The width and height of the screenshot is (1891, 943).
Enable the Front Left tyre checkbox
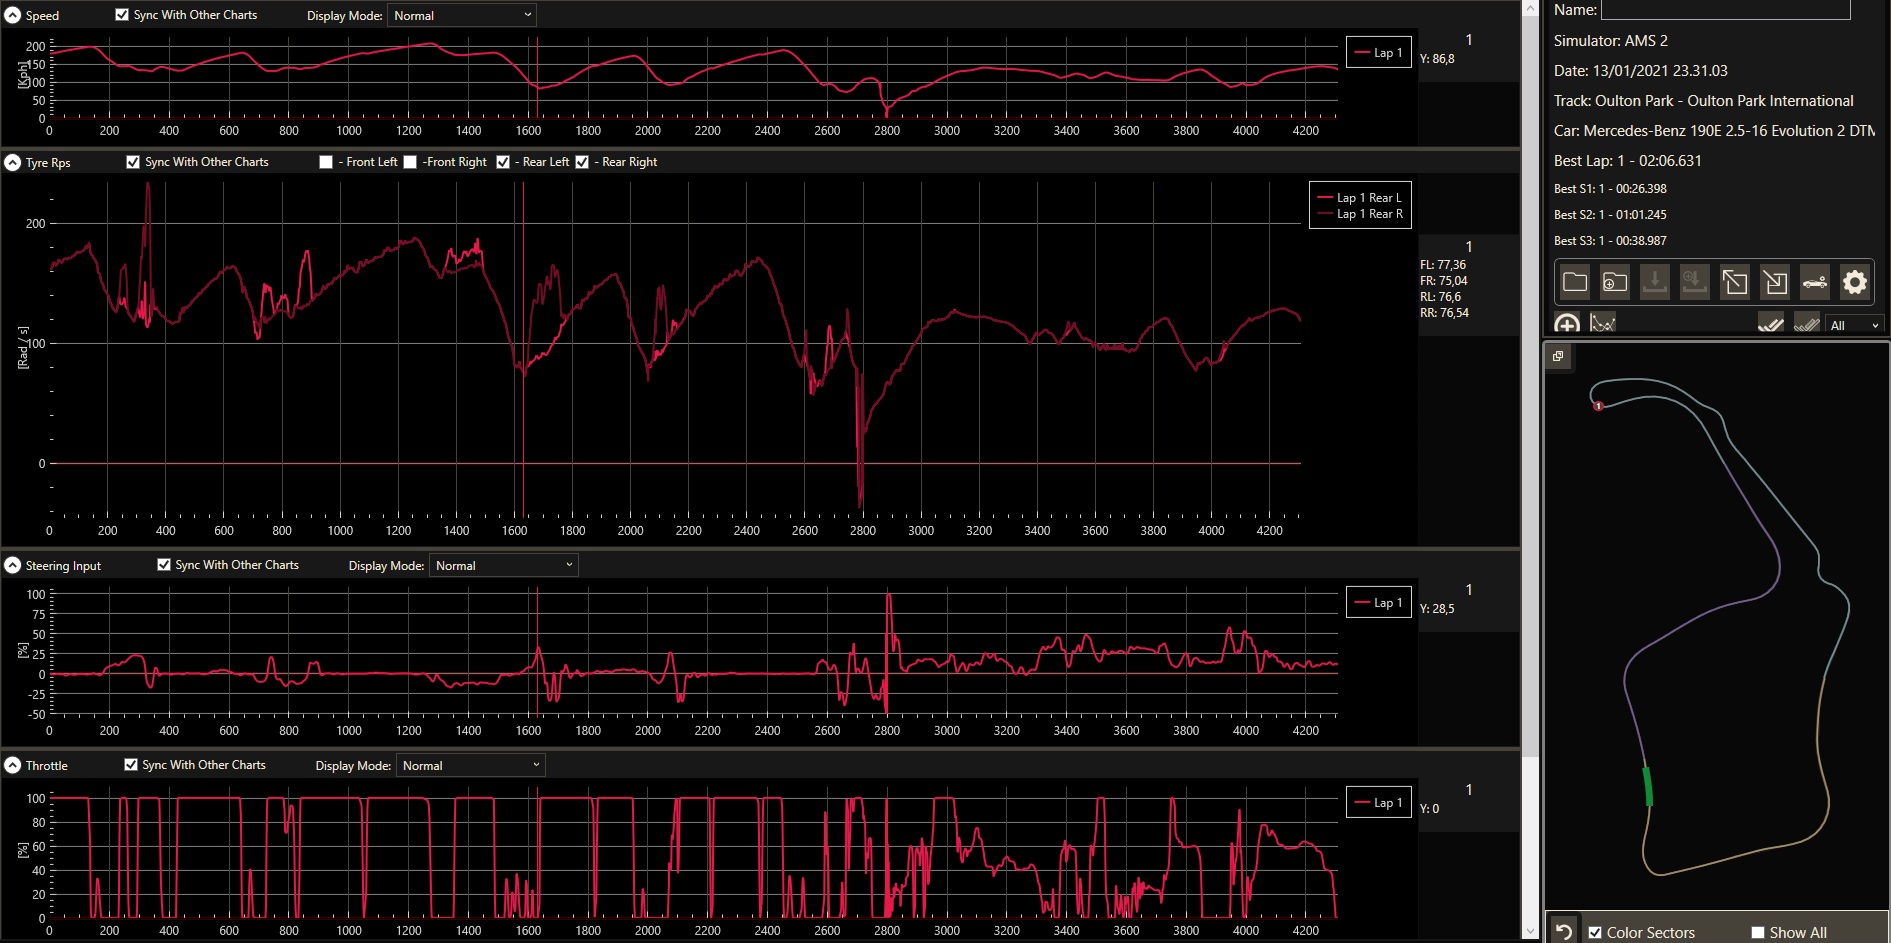tap(326, 162)
